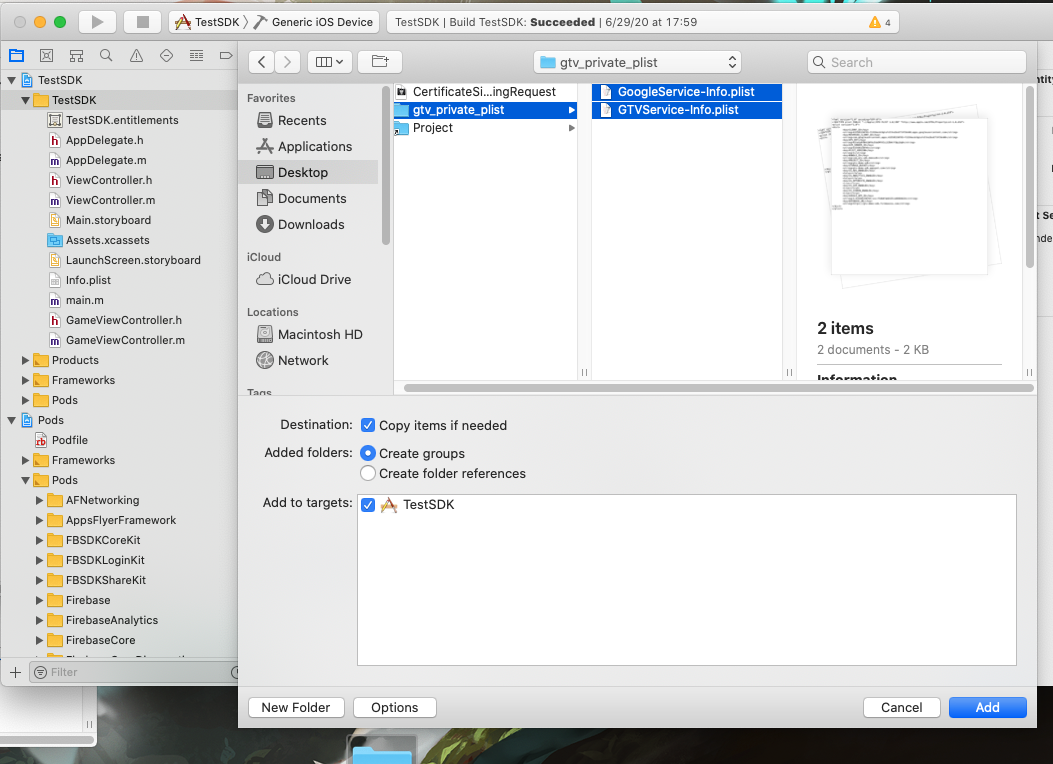Collapse the TestSDK group folder

[x=25, y=101]
